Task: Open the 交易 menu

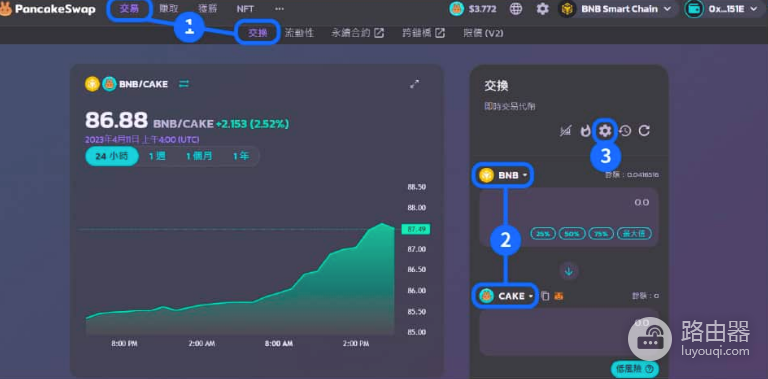Action: click(x=129, y=9)
